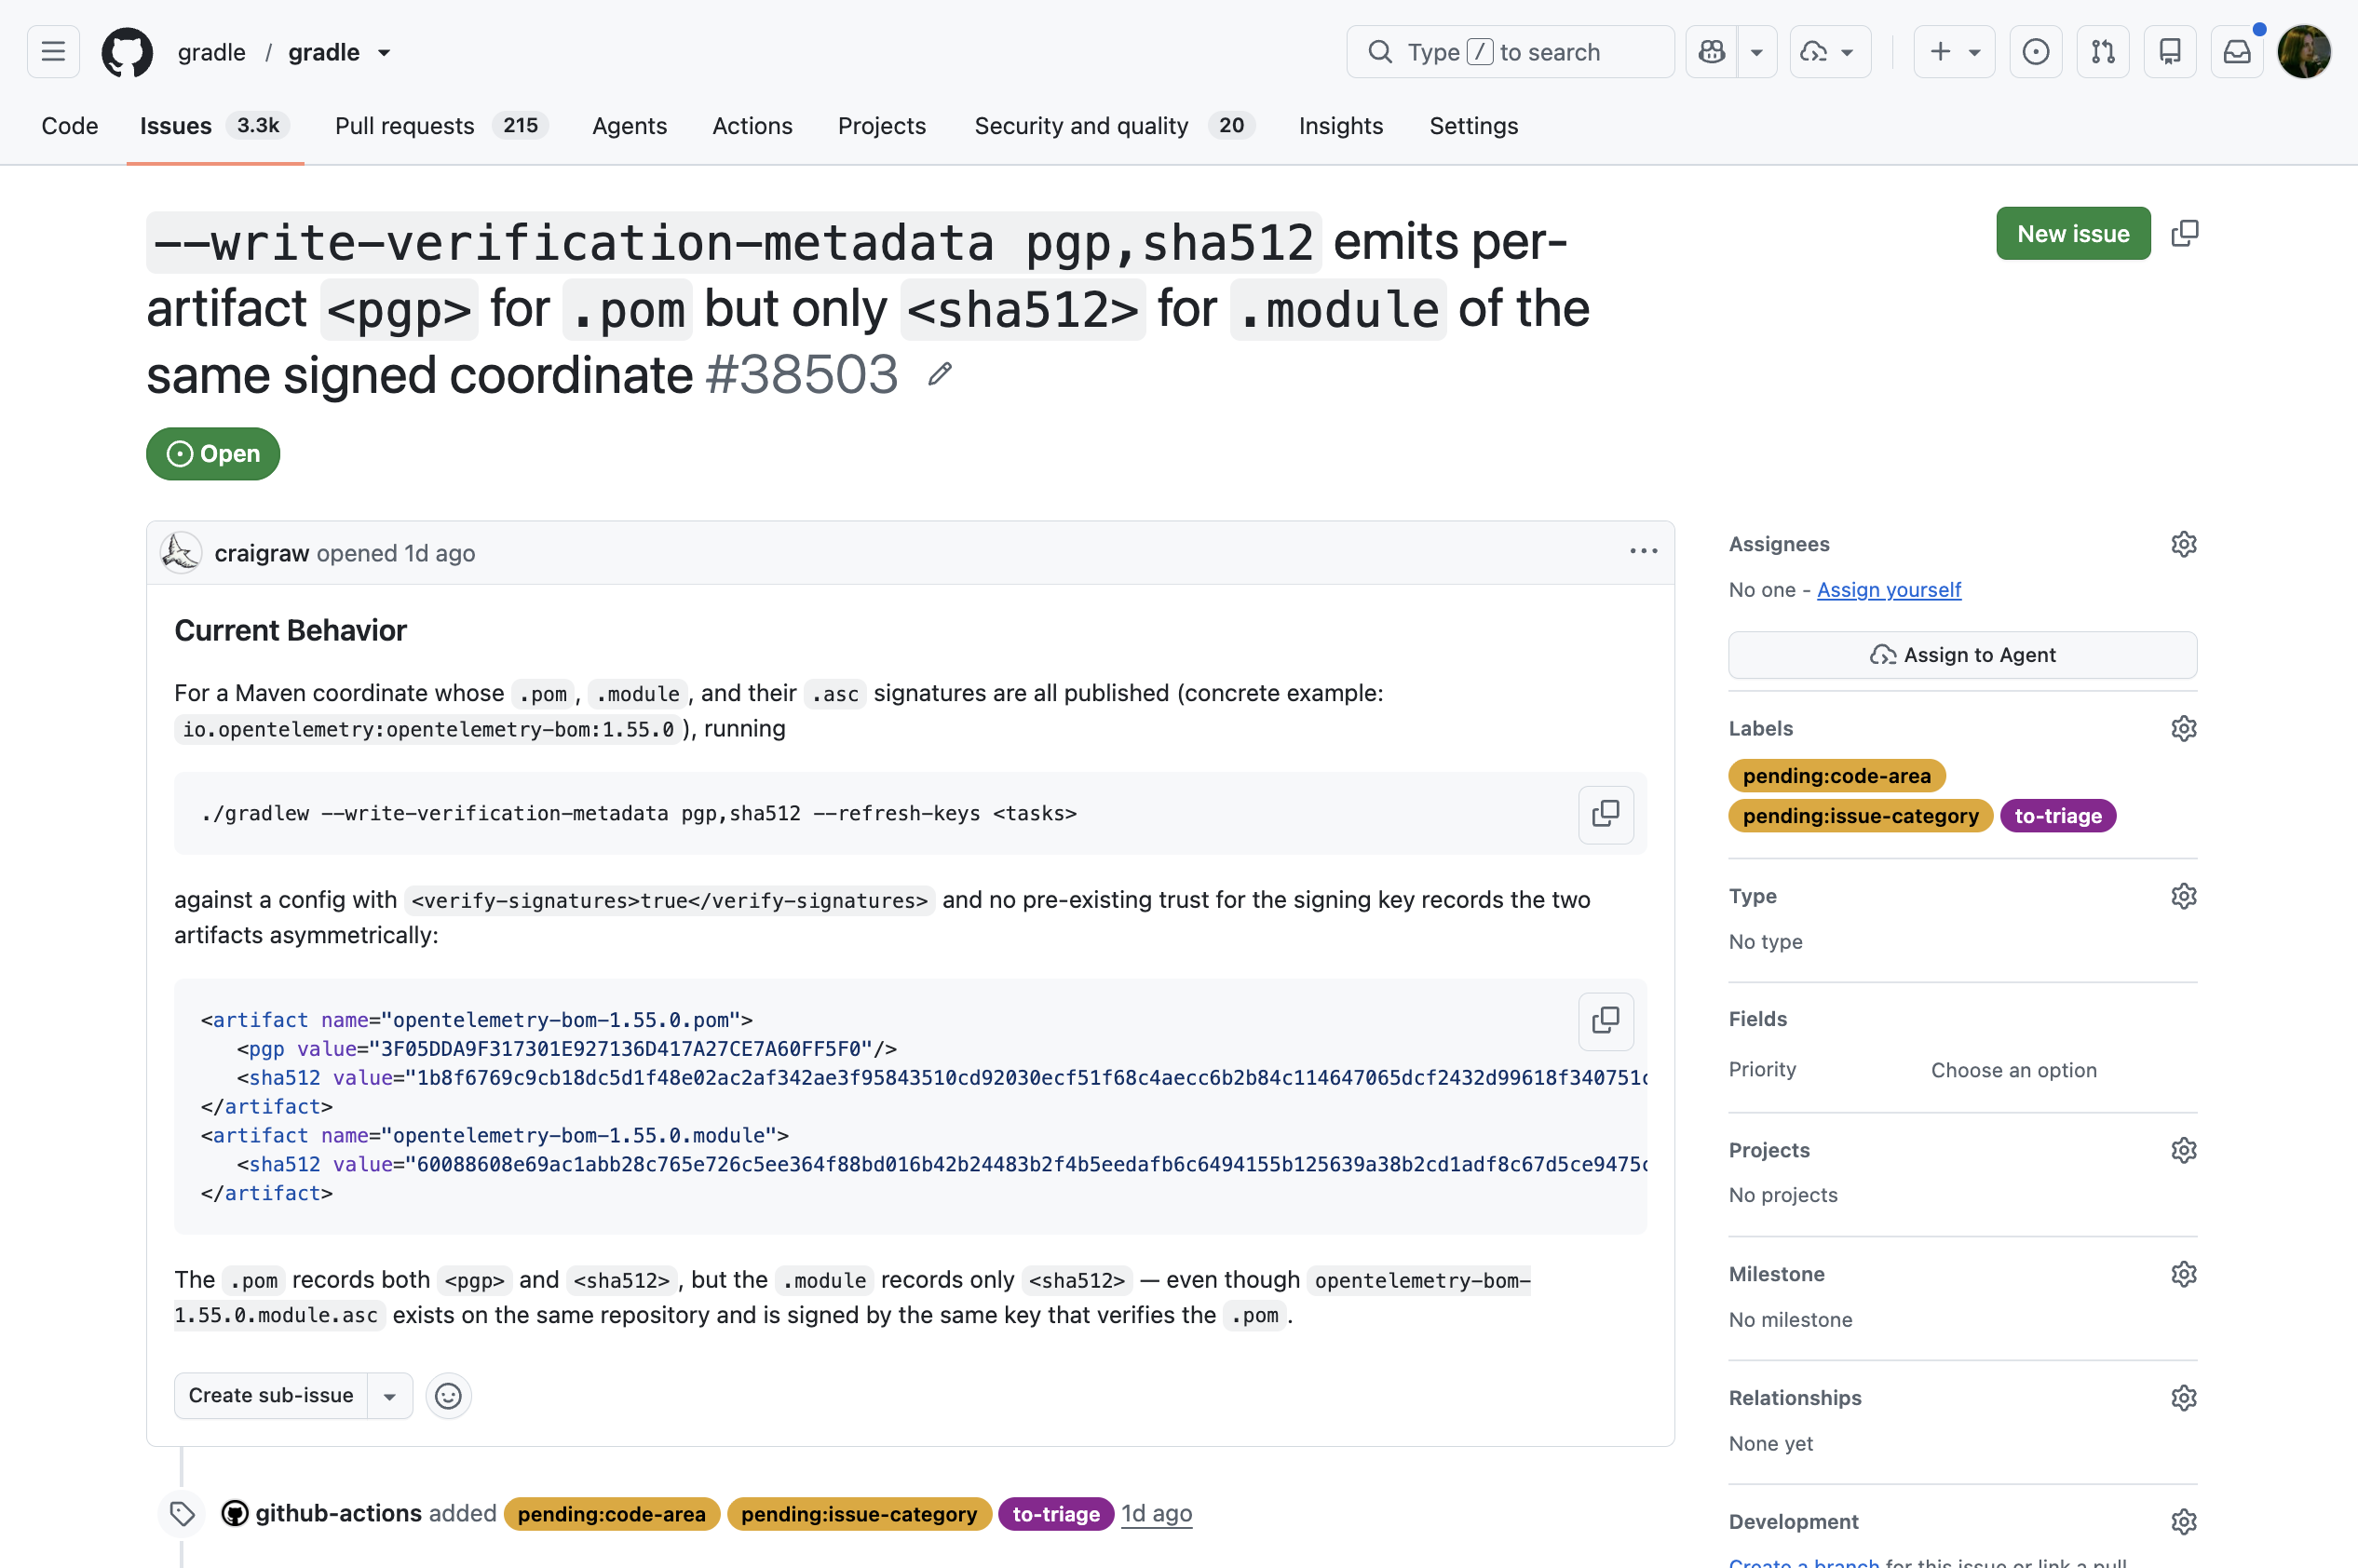Click the Assign to Agent button
The height and width of the screenshot is (1568, 2358).
point(1962,655)
